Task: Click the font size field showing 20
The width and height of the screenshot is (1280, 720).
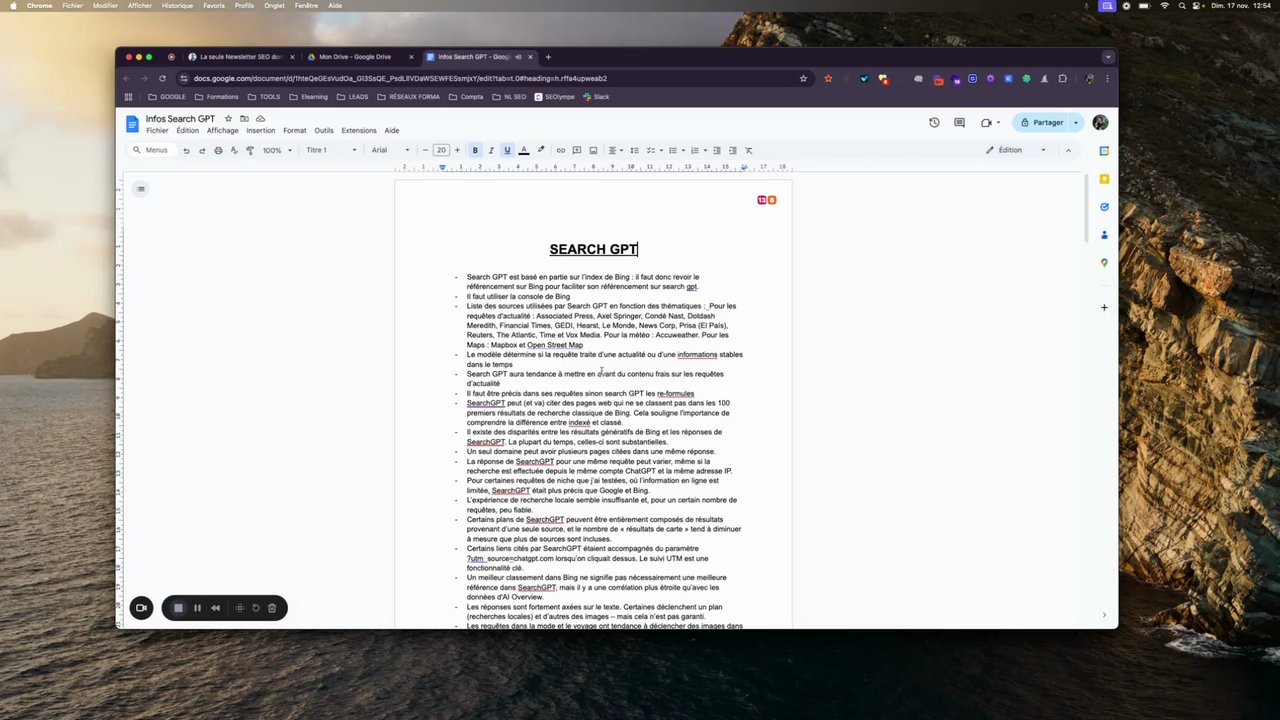Action: 441,150
